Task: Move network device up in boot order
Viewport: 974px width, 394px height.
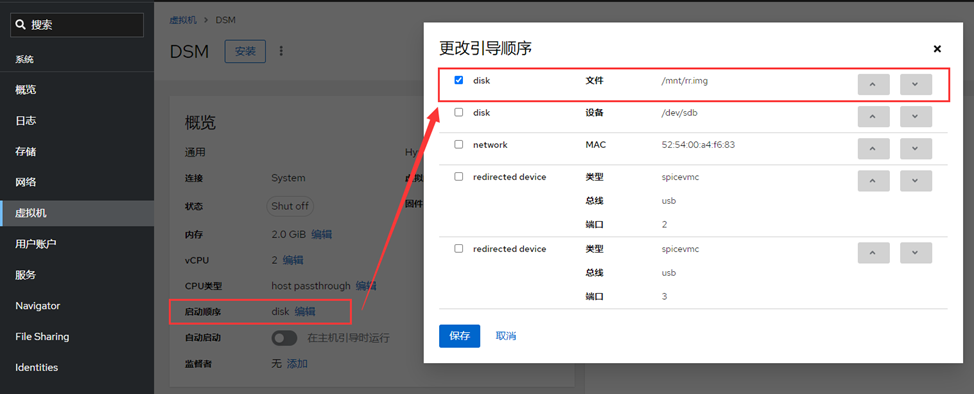Action: [x=873, y=149]
